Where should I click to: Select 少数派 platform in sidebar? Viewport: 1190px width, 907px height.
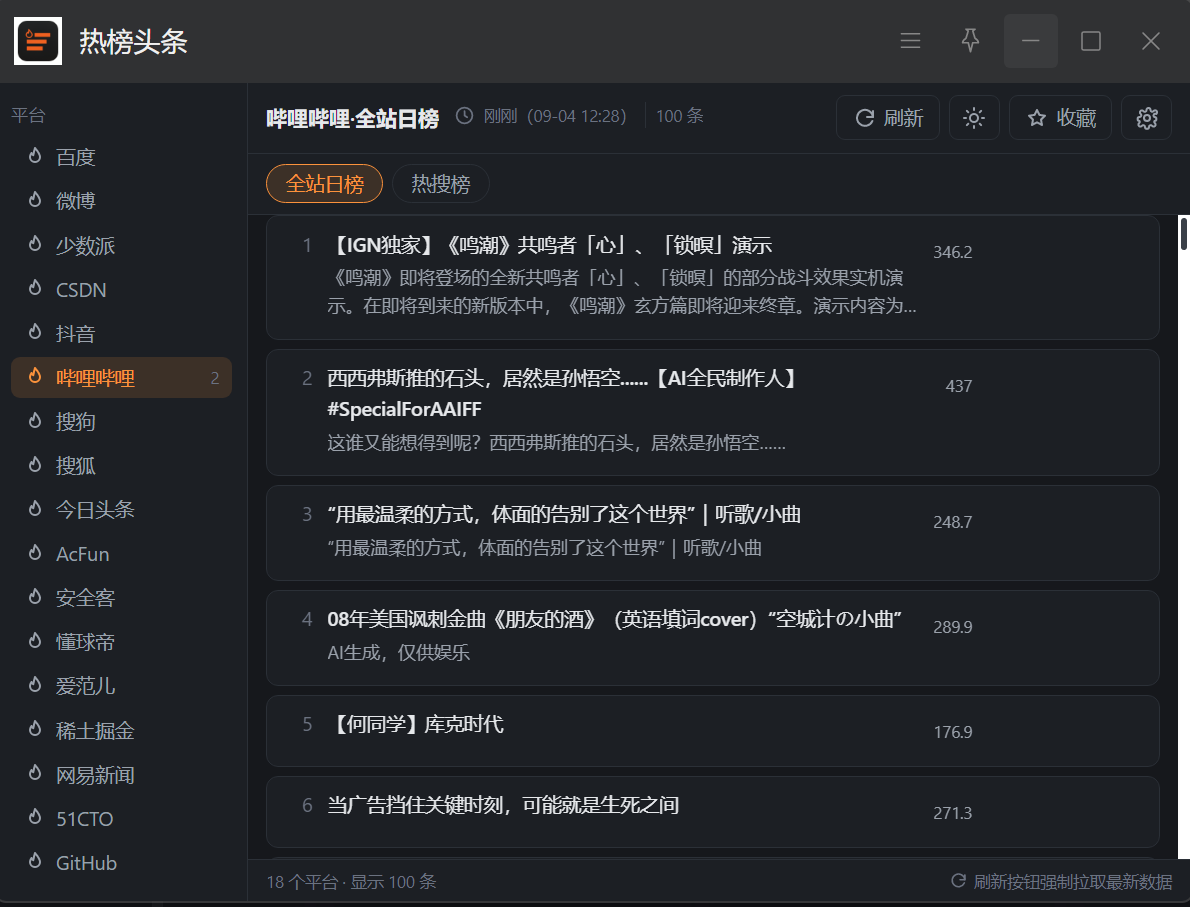click(121, 245)
